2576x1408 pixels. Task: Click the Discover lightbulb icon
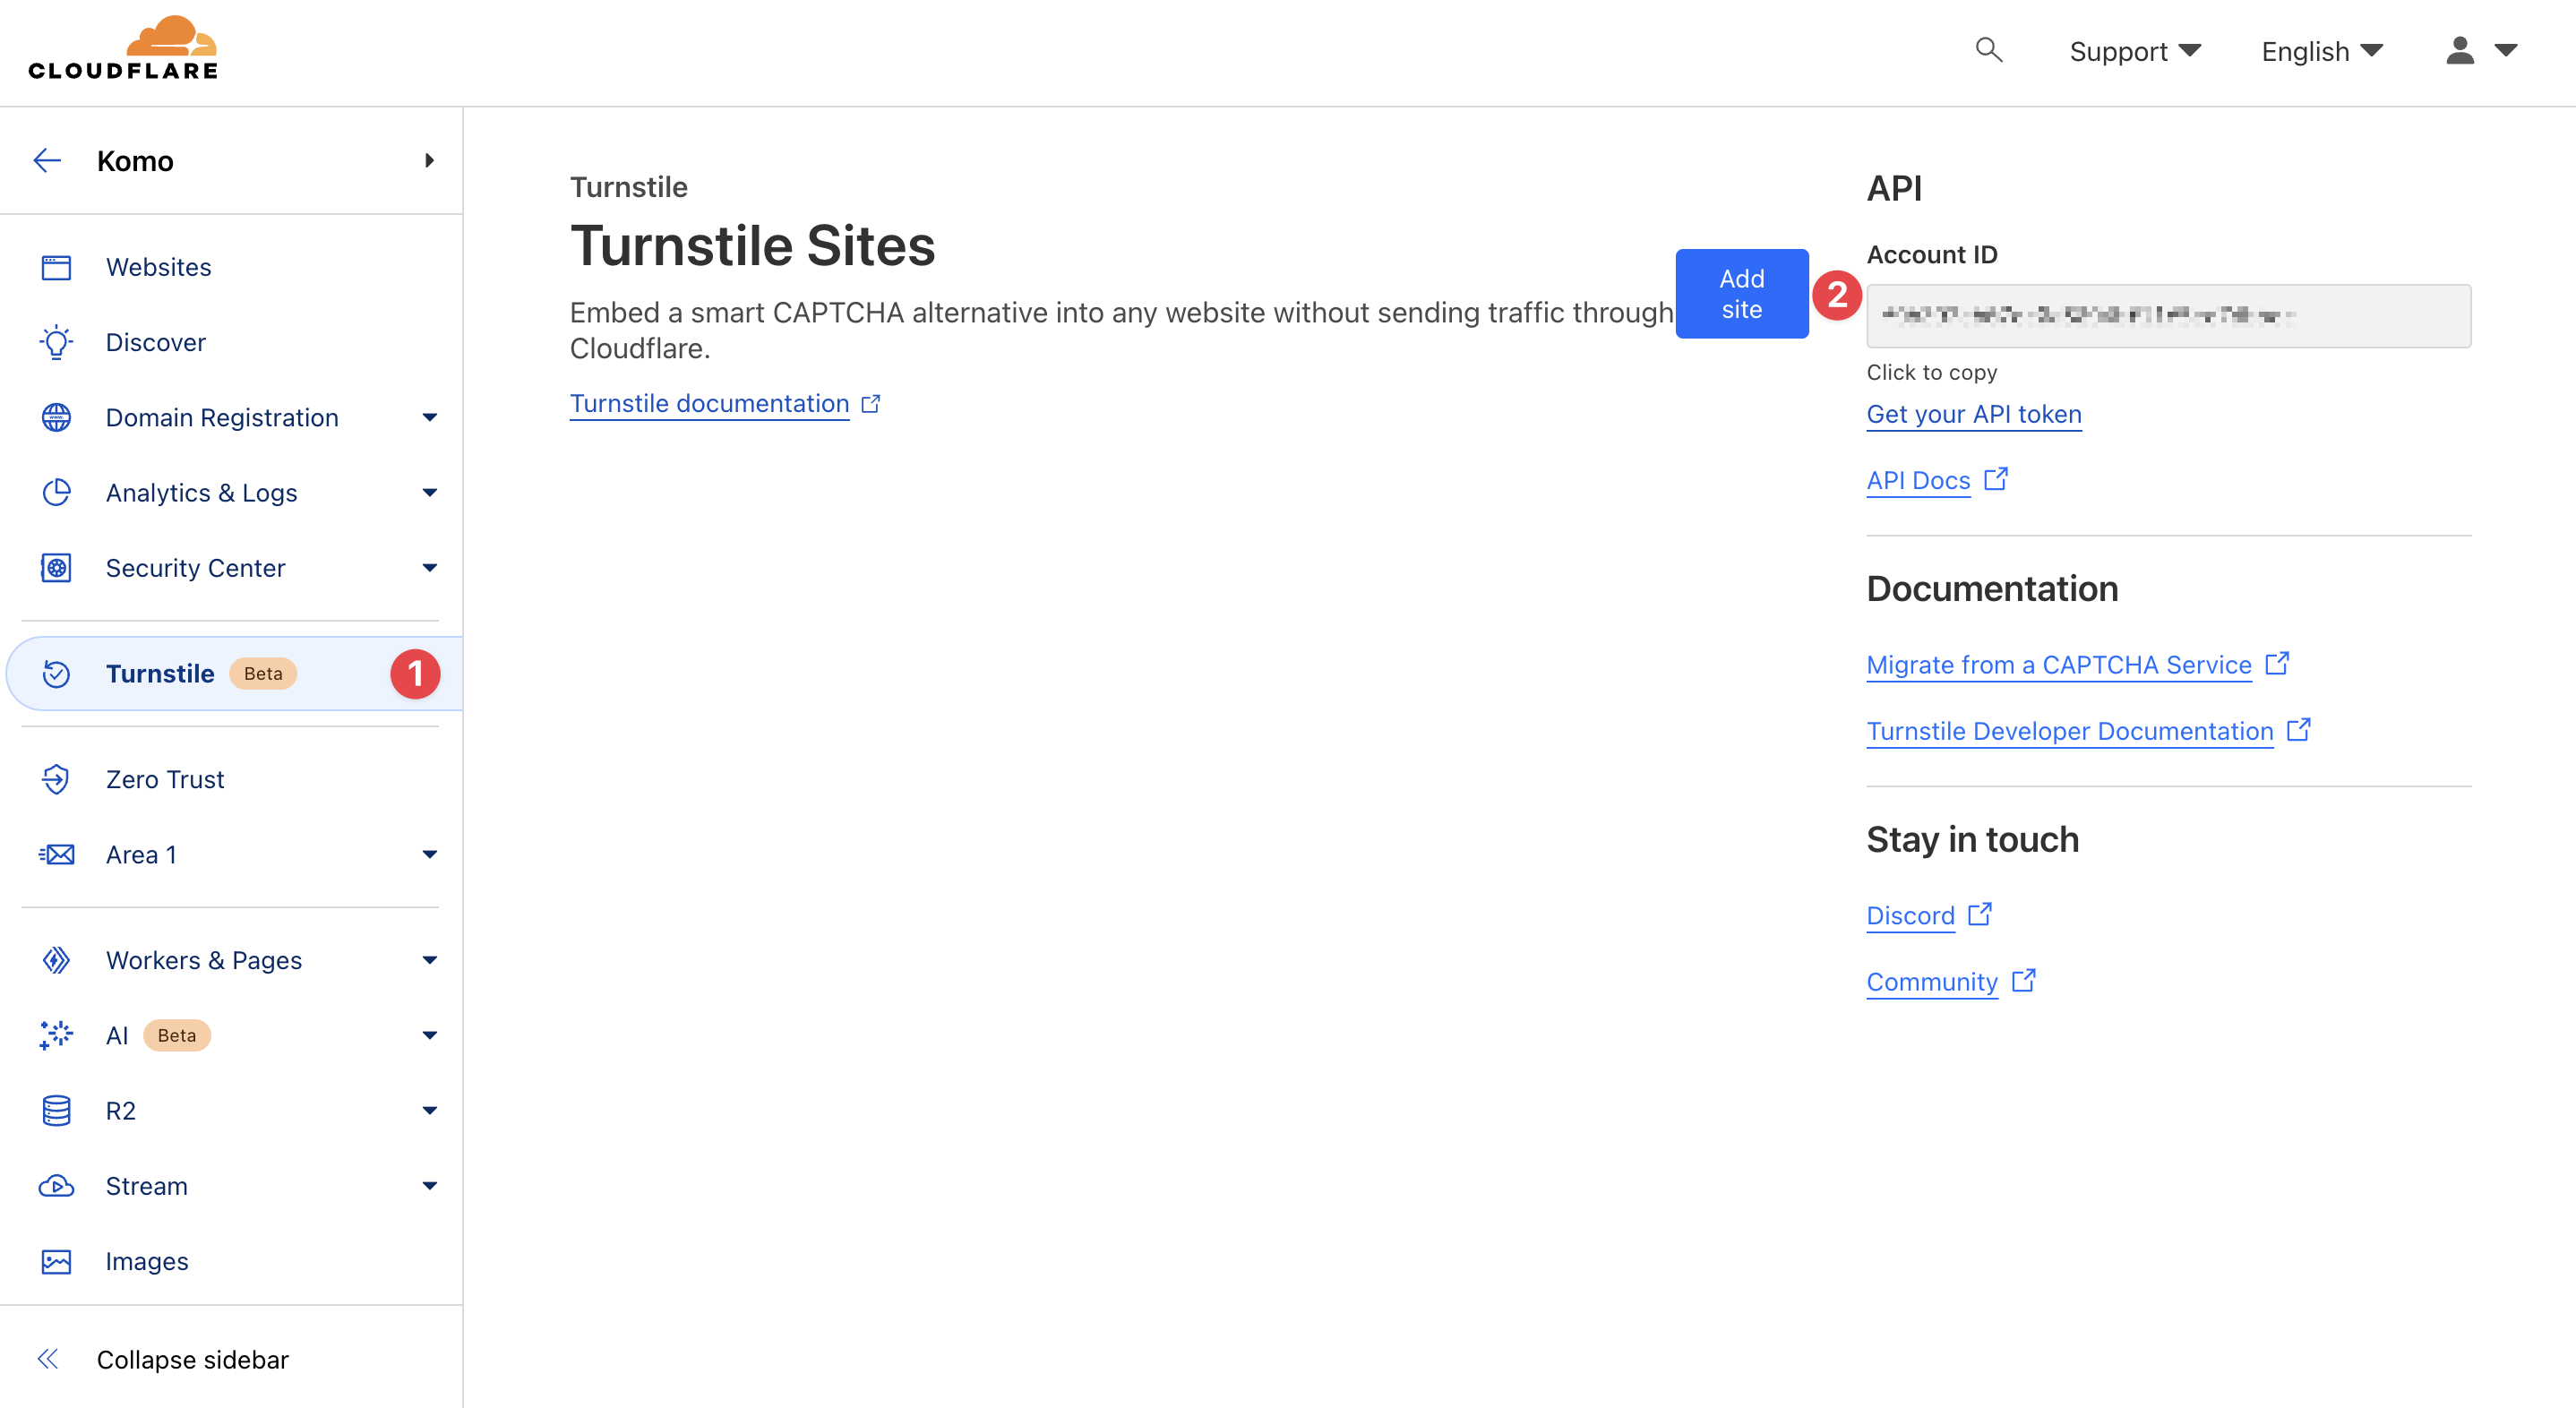(56, 342)
